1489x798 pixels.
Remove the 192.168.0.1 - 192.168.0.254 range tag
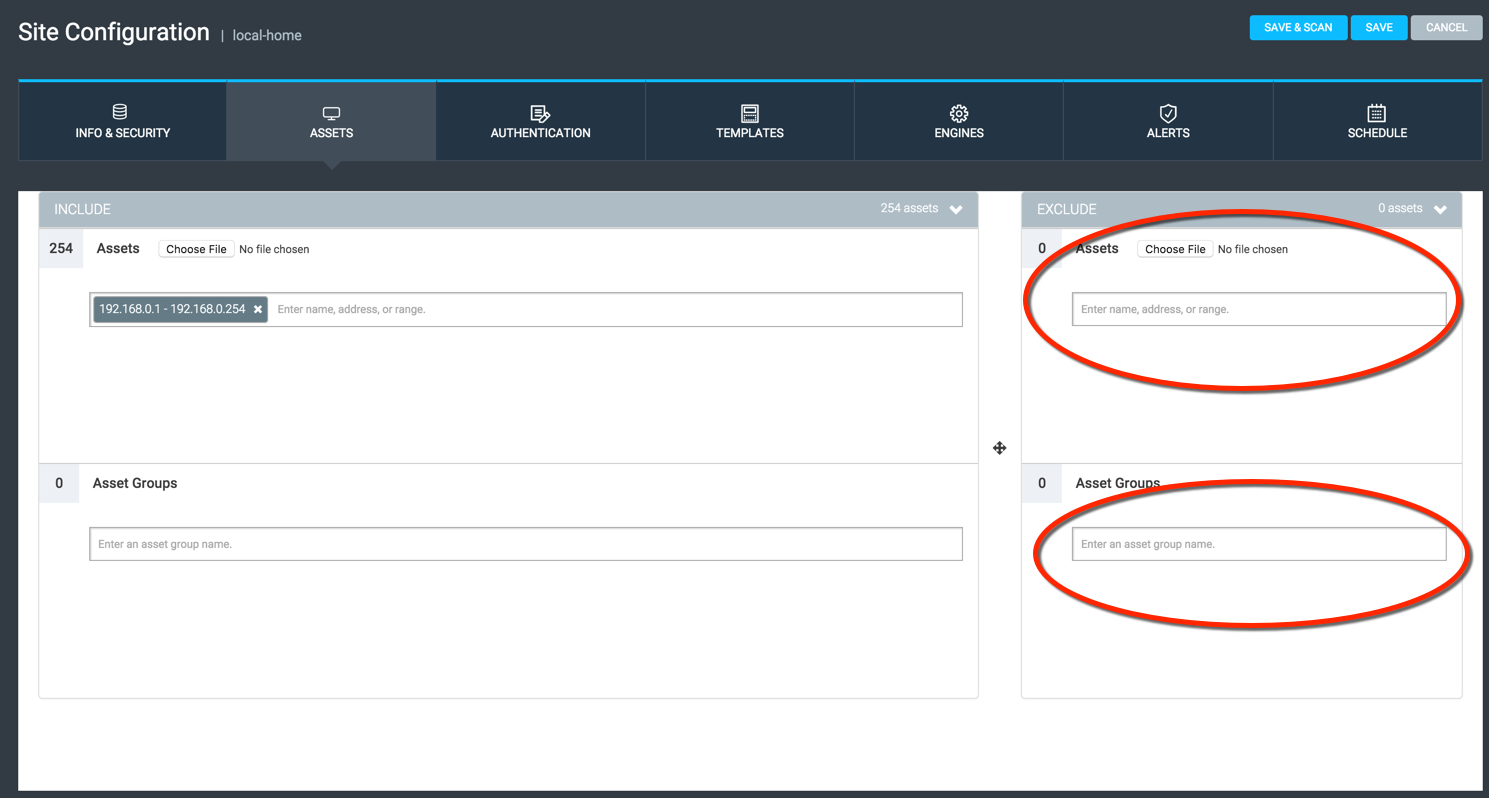pos(258,310)
